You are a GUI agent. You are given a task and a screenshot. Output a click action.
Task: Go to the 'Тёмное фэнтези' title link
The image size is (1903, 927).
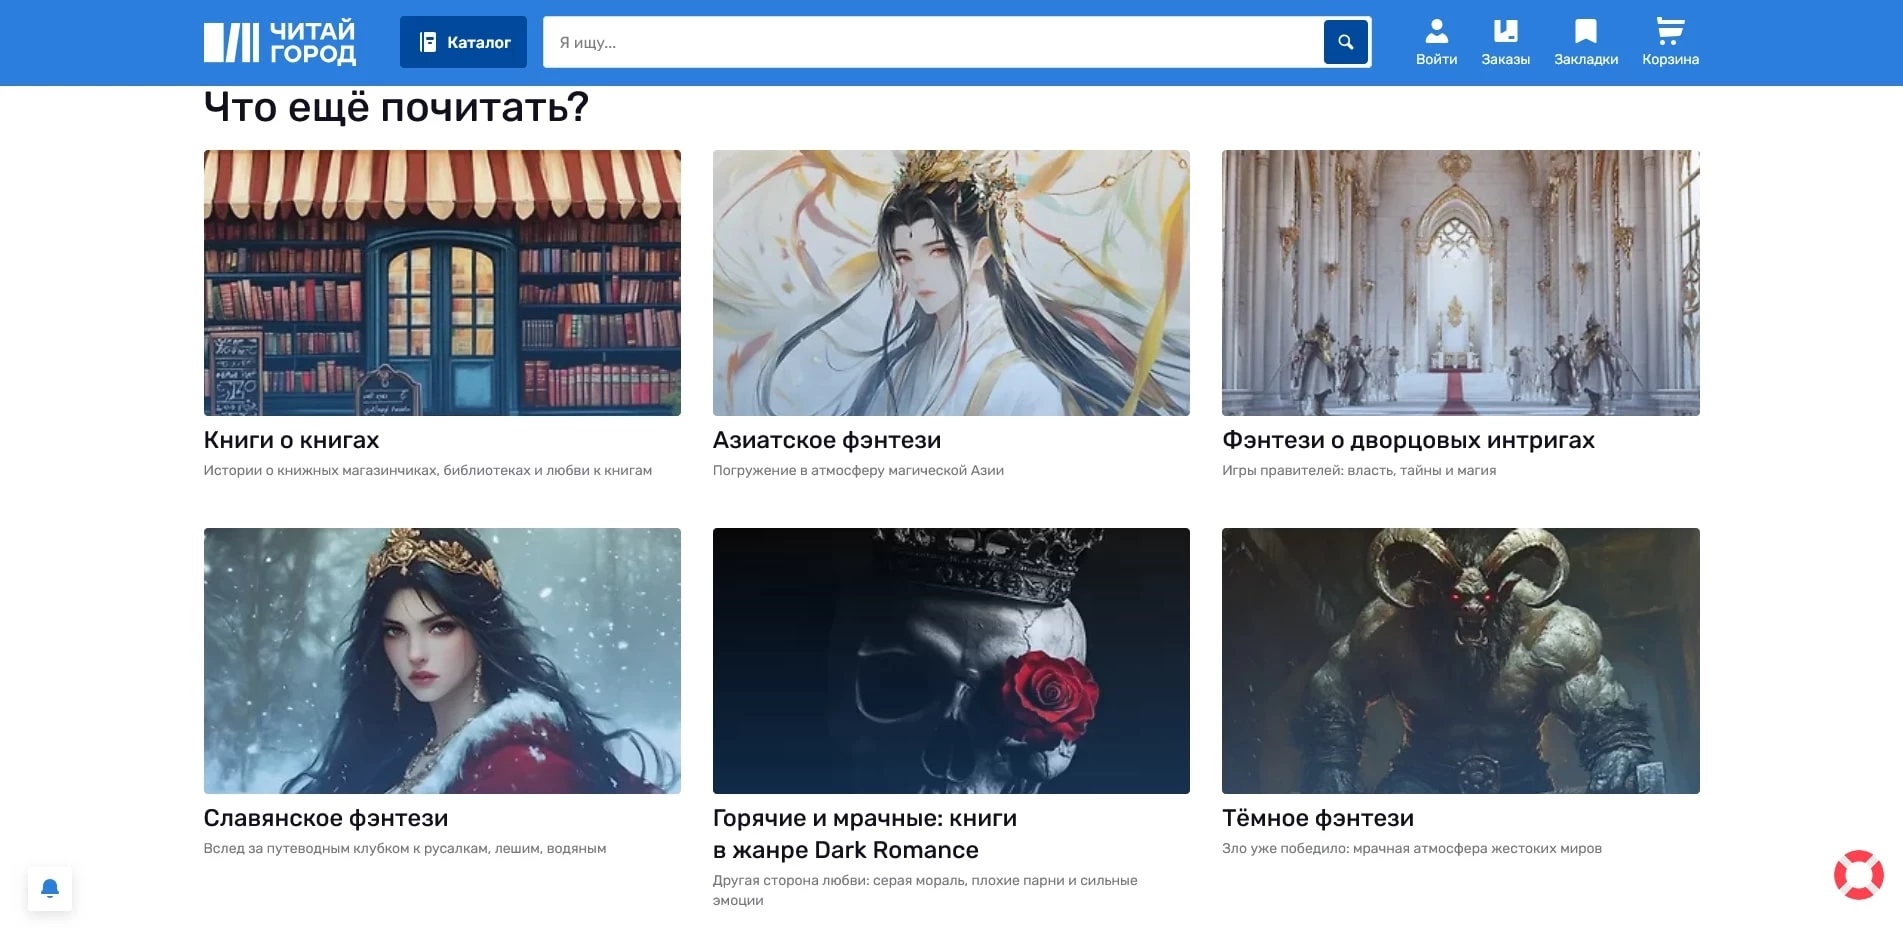[1317, 818]
